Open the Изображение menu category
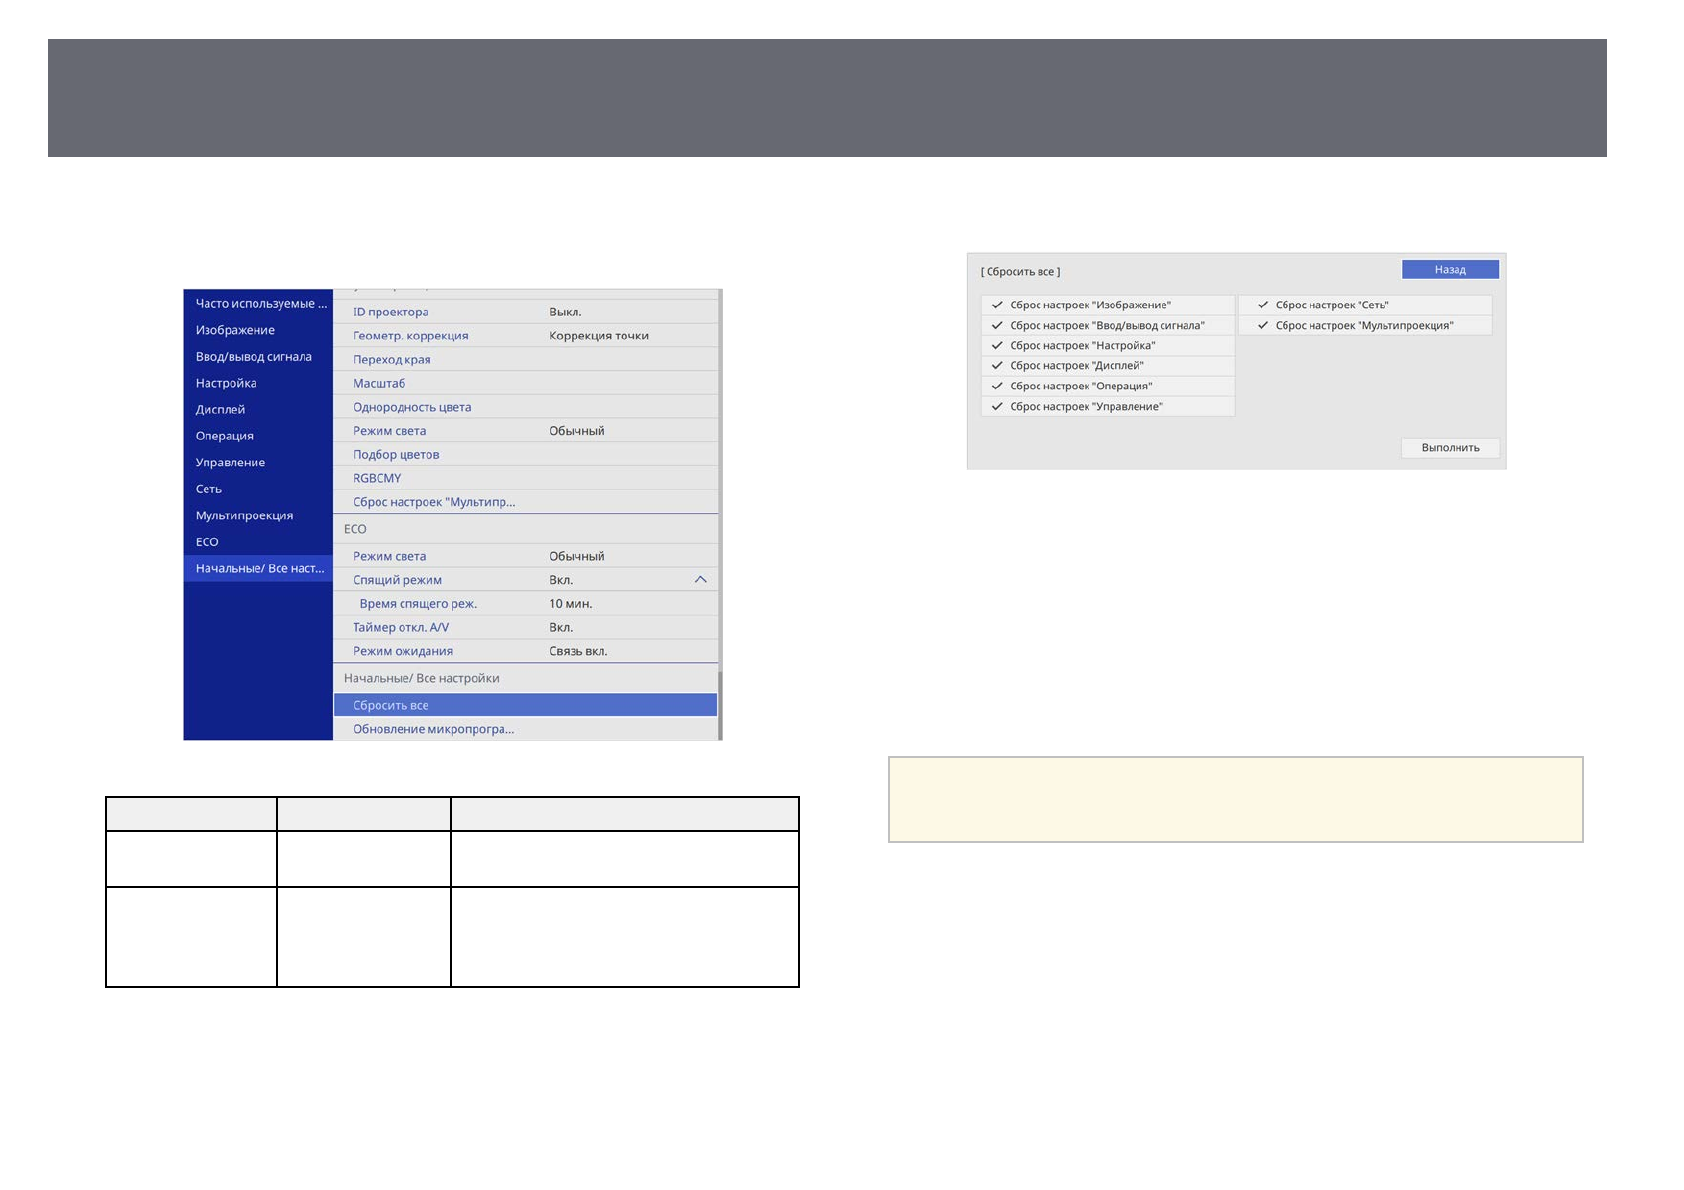The height and width of the screenshot is (1190, 1684). click(235, 330)
